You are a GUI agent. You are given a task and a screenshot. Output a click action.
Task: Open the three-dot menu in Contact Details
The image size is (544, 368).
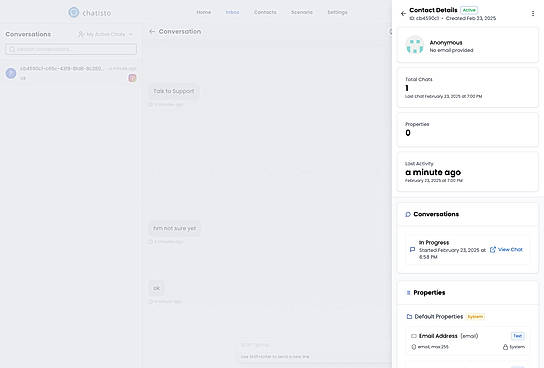click(x=533, y=14)
